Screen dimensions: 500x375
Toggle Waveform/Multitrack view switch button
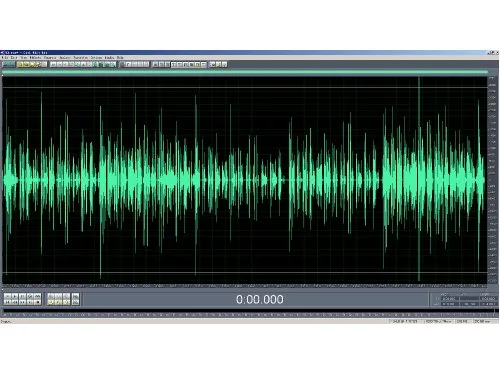pyautogui.click(x=9, y=64)
